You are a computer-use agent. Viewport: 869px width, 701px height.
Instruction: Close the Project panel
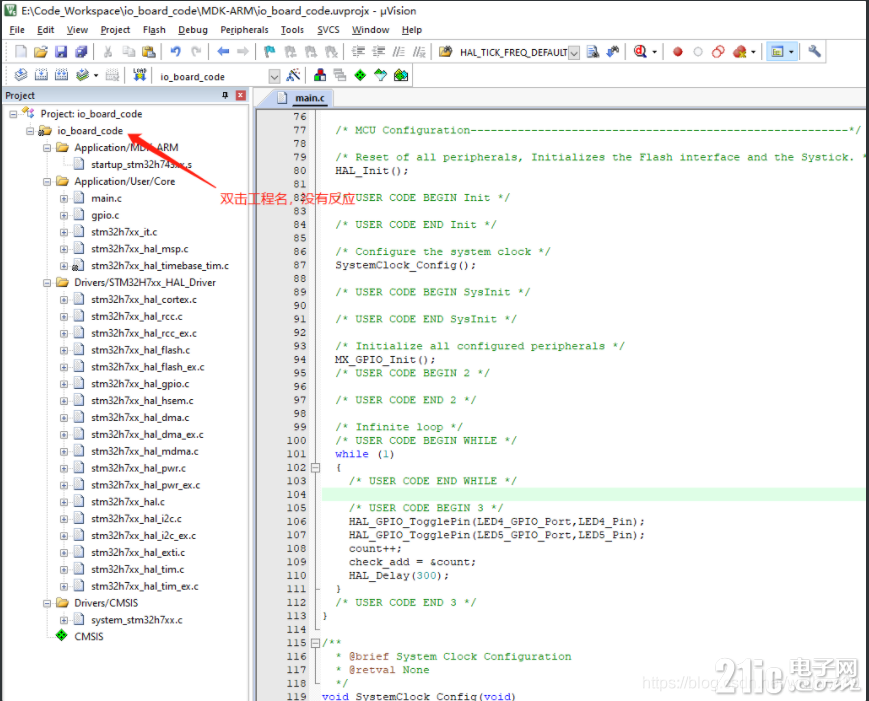click(x=241, y=95)
